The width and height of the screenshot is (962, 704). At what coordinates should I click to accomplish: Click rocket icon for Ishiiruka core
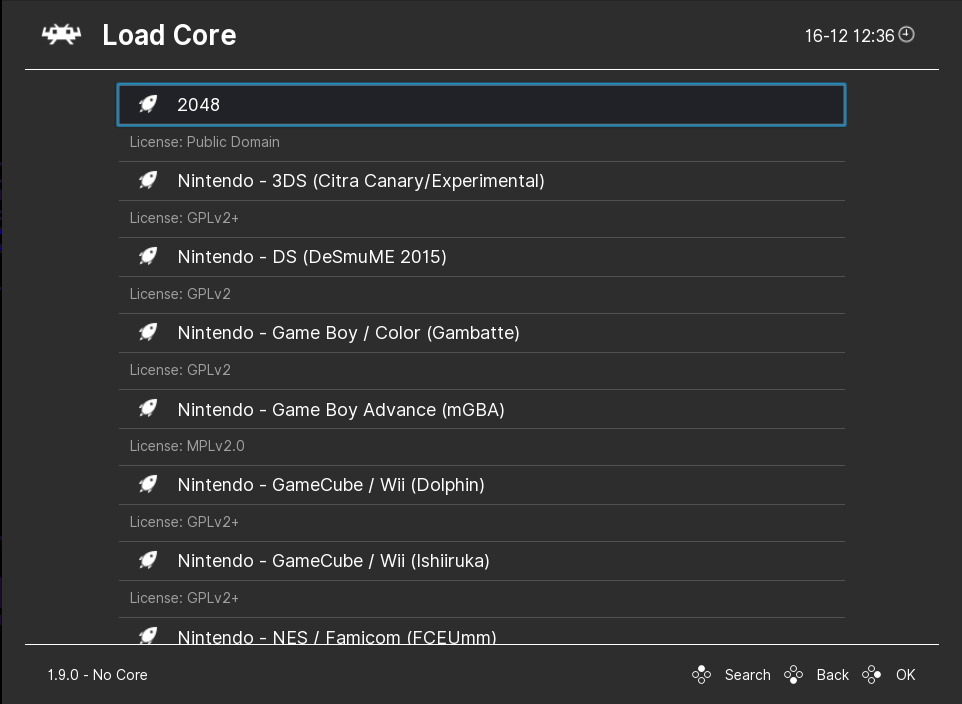tap(148, 560)
